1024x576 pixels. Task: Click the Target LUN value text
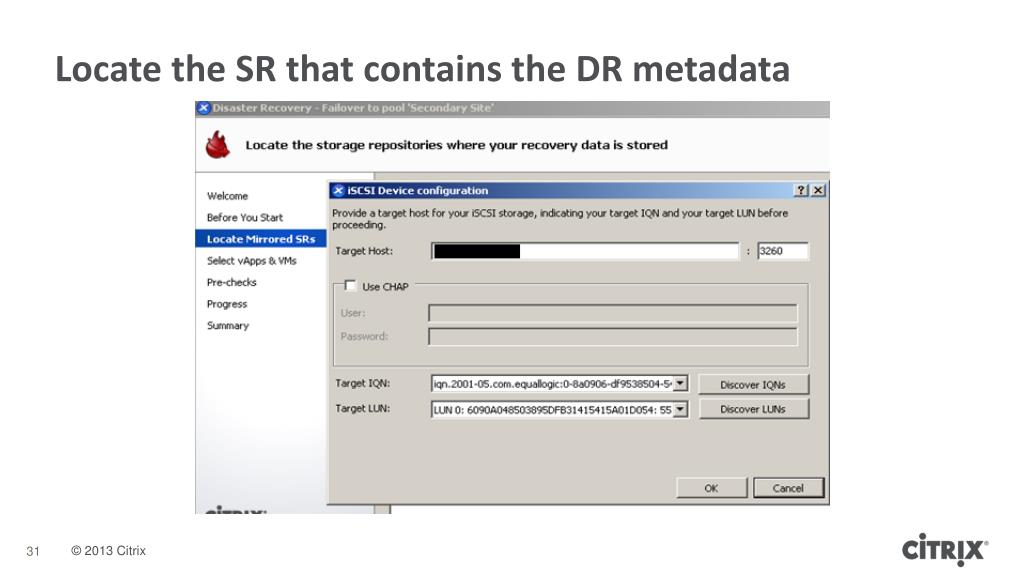552,409
